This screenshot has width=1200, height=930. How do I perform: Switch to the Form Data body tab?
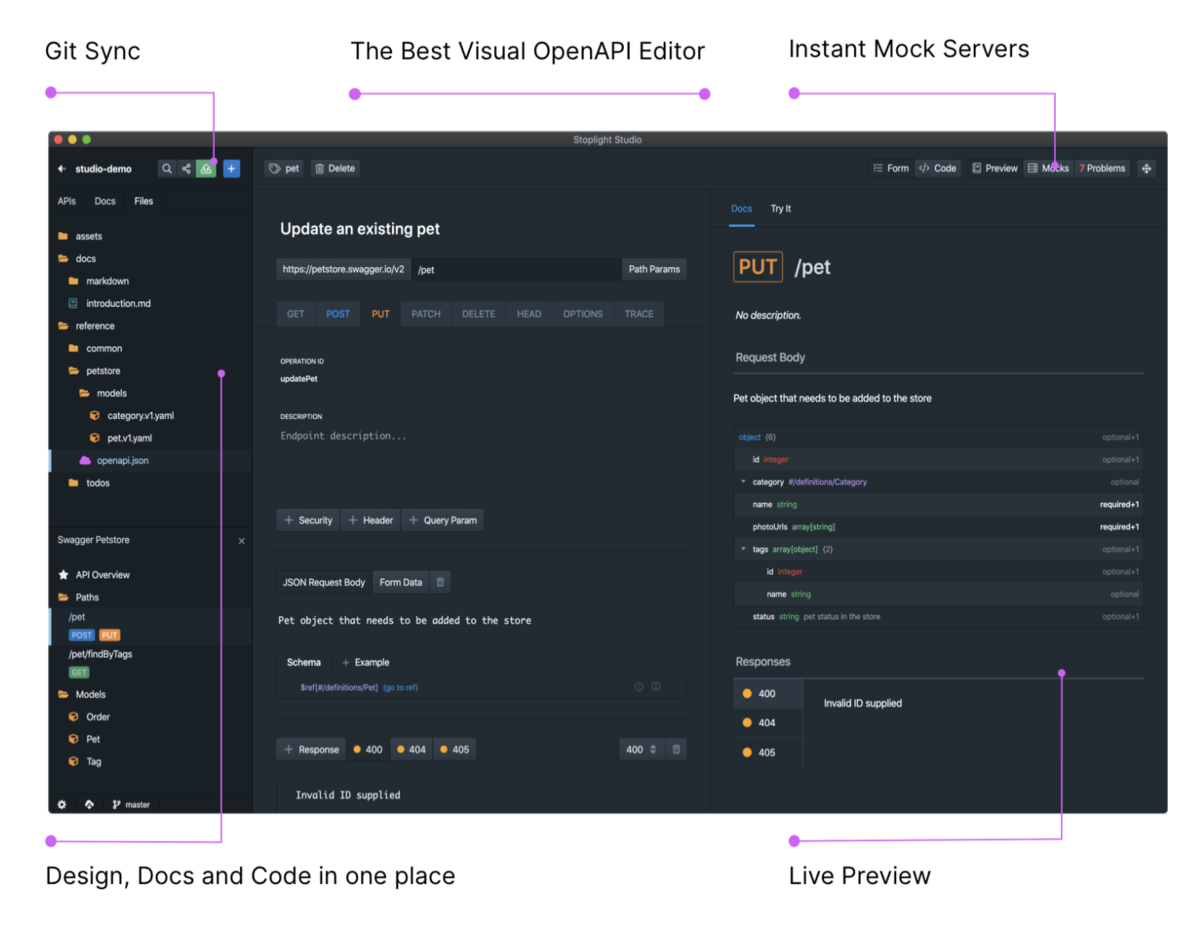(401, 582)
